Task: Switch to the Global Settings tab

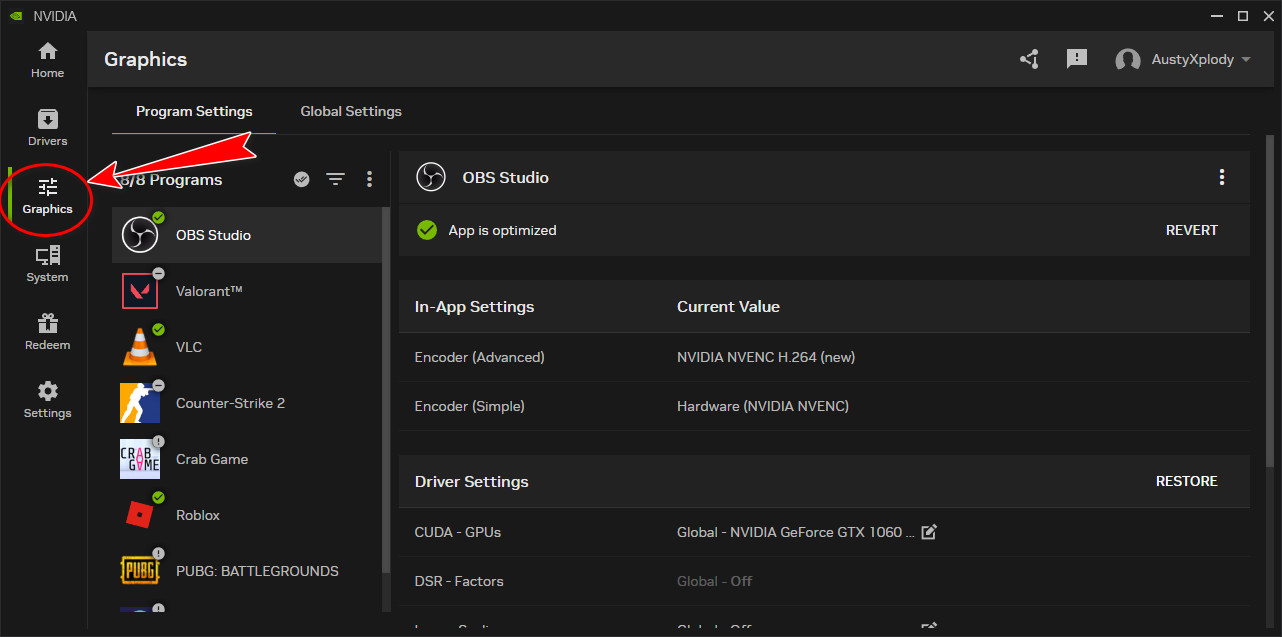Action: tap(351, 111)
